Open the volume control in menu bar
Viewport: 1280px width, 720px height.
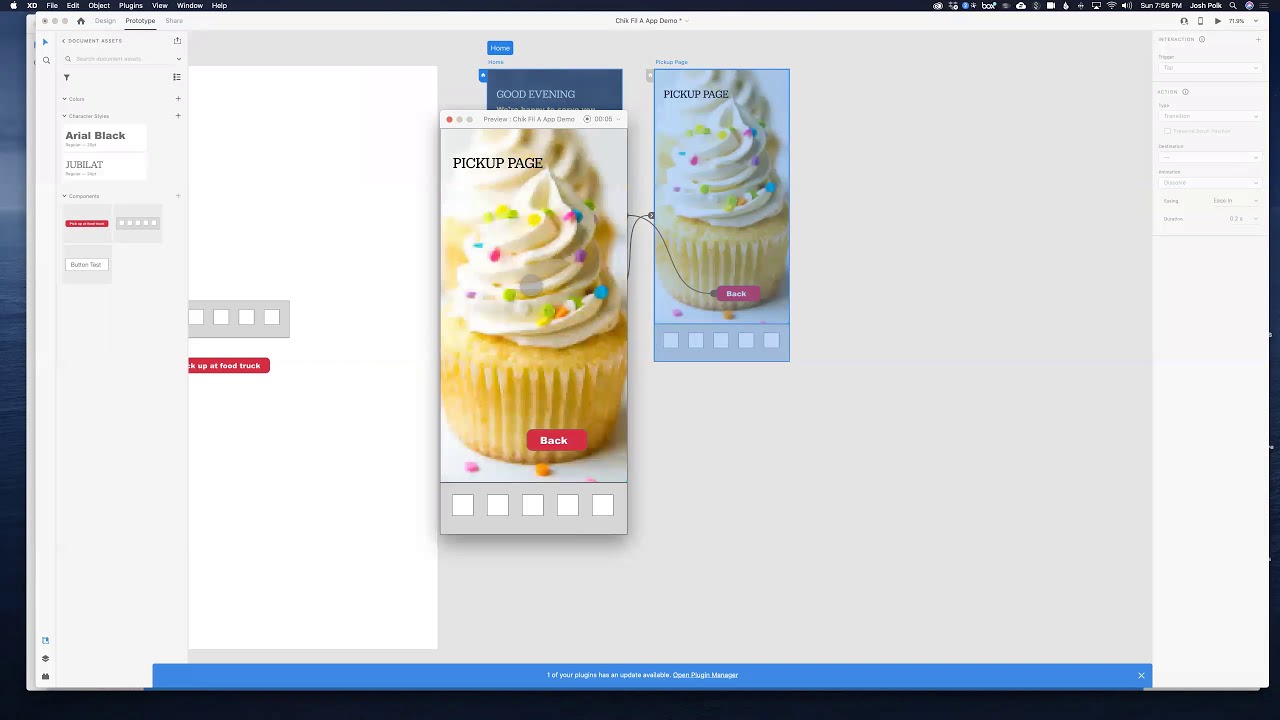(1127, 6)
